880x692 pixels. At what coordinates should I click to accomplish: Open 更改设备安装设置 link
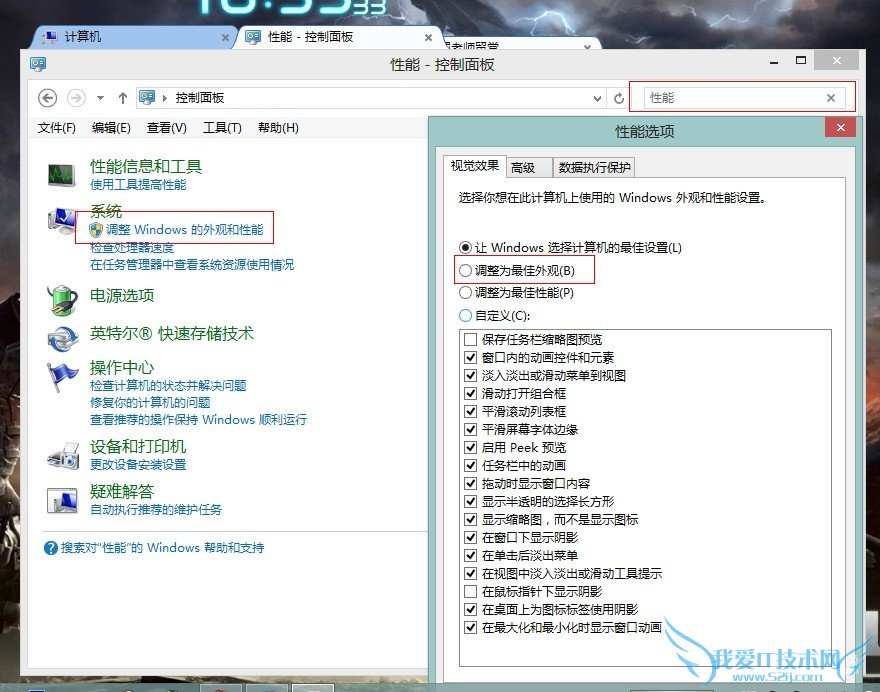coord(138,465)
